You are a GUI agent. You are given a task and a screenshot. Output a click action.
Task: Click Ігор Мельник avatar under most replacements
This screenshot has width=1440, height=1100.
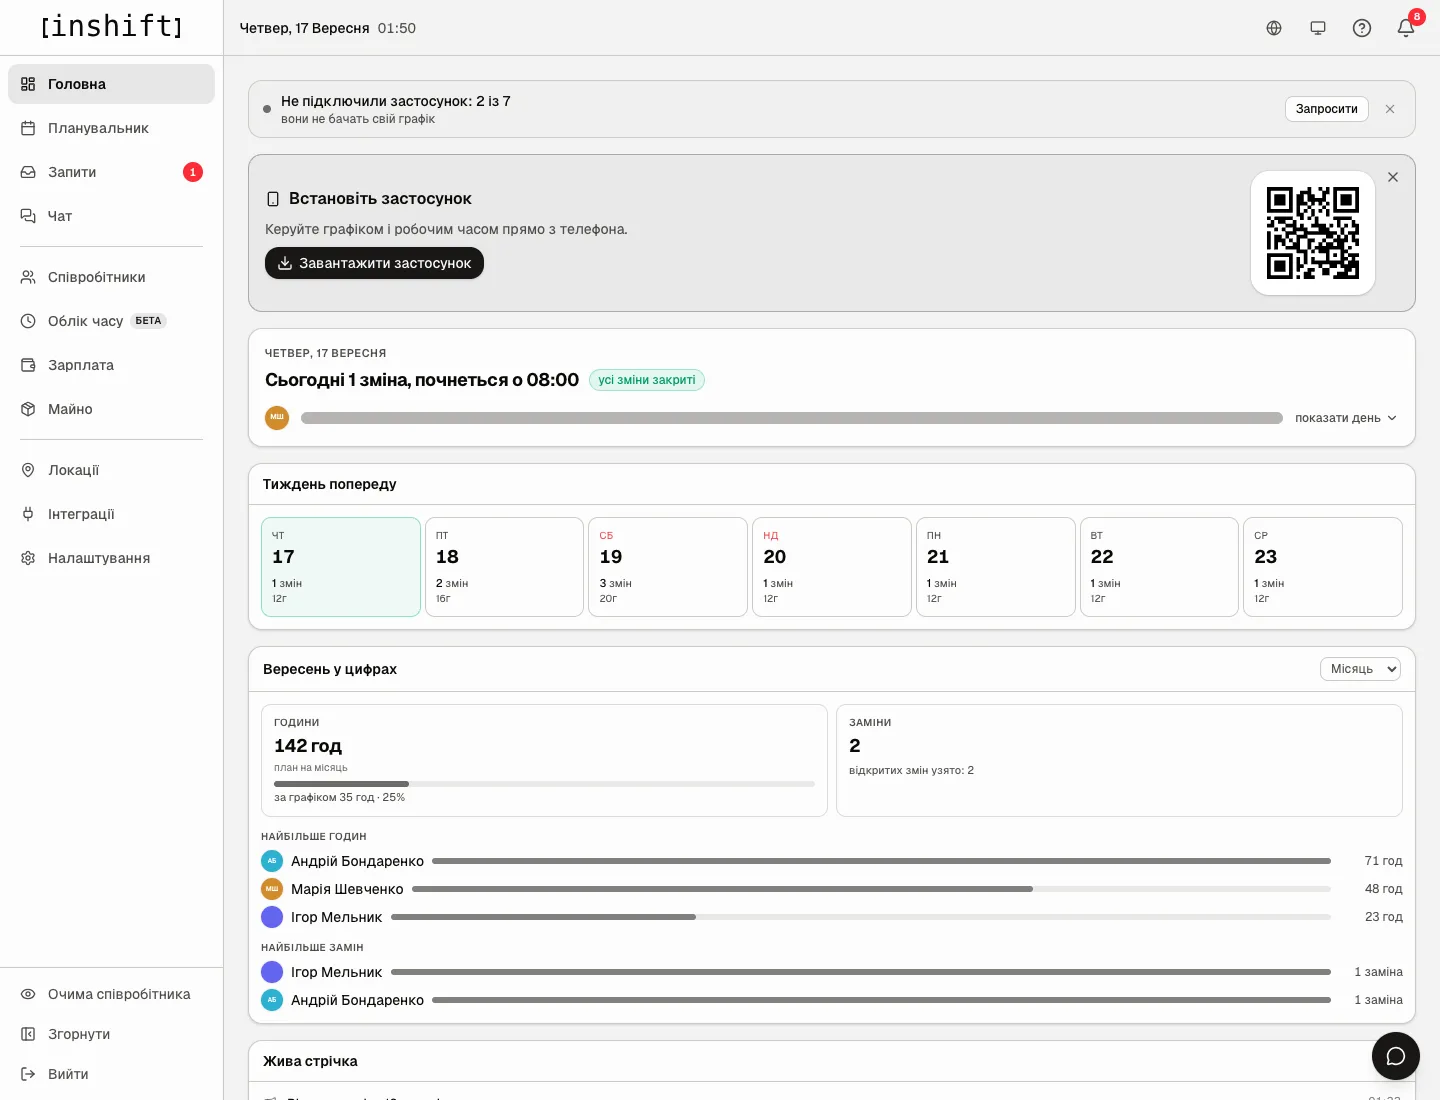coord(272,972)
